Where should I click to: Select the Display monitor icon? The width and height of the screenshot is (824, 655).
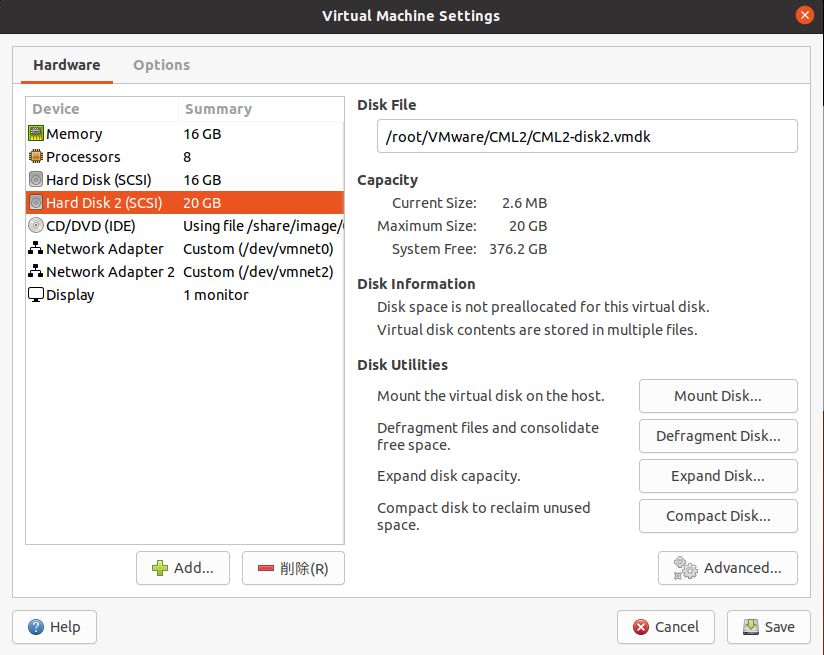pyautogui.click(x=35, y=294)
